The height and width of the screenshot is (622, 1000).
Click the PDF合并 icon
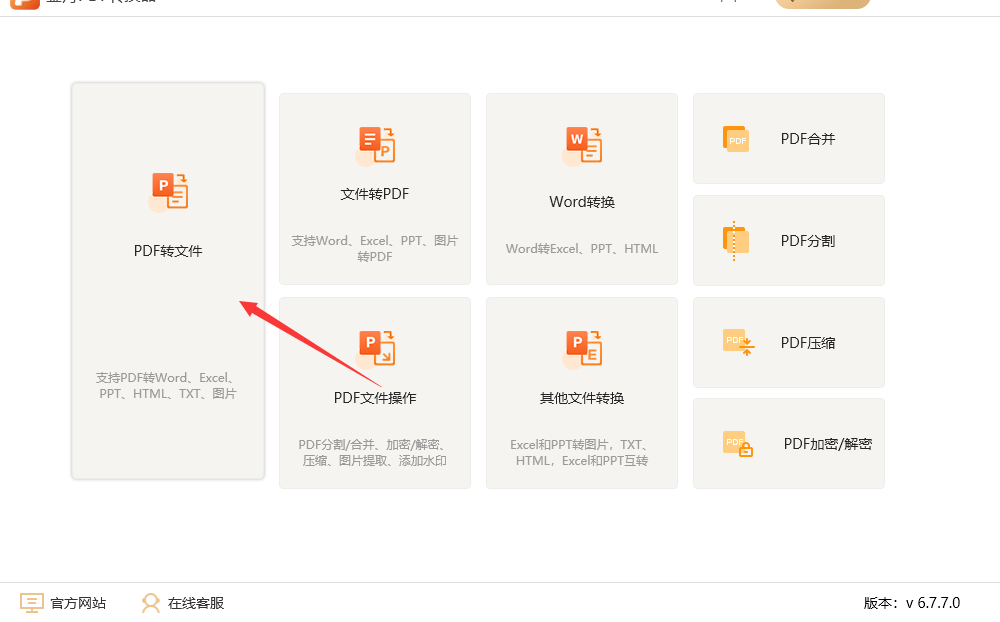tap(736, 139)
